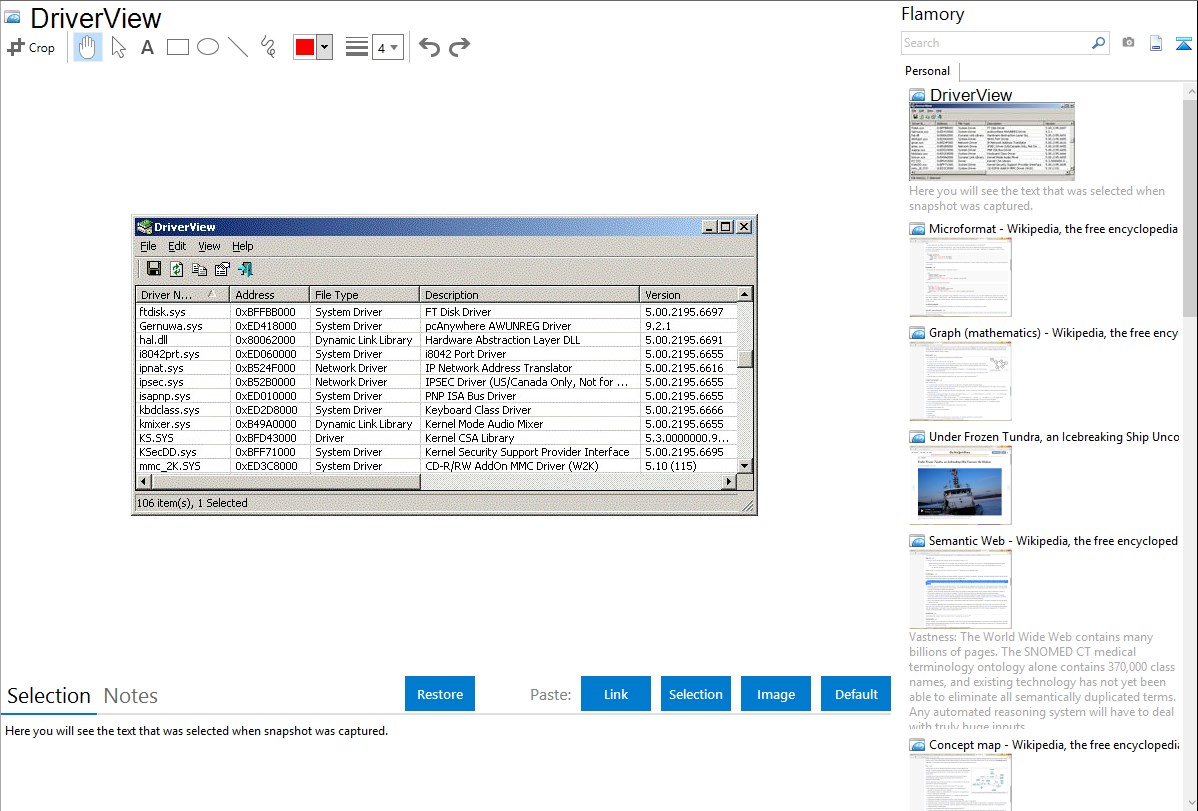Sort by the Driver Name column header

tap(183, 295)
